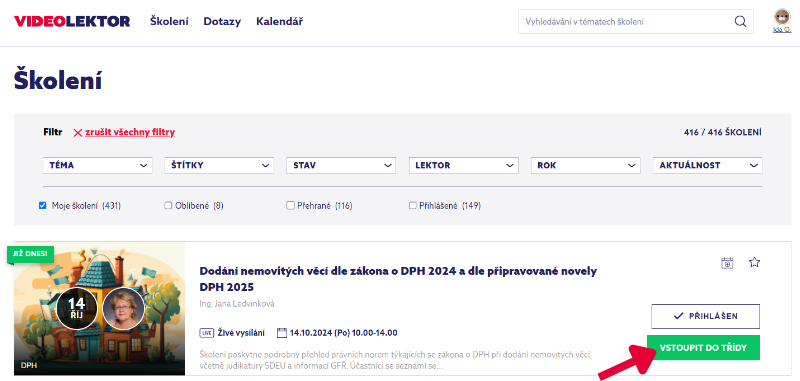Click the Filtr label
Image resolution: width=800 pixels, height=381 pixels.
click(x=53, y=132)
